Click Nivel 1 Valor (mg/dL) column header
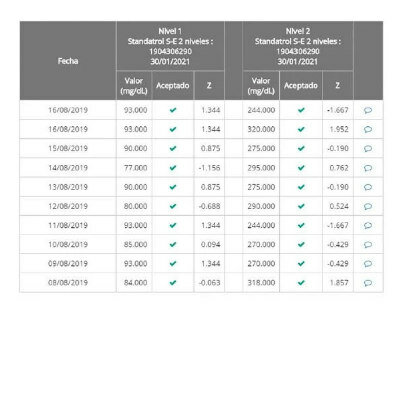 134,86
